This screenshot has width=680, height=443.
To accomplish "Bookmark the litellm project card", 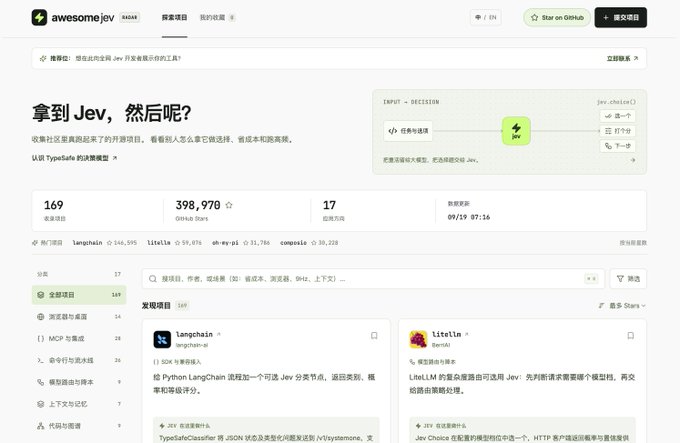I will pyautogui.click(x=631, y=336).
